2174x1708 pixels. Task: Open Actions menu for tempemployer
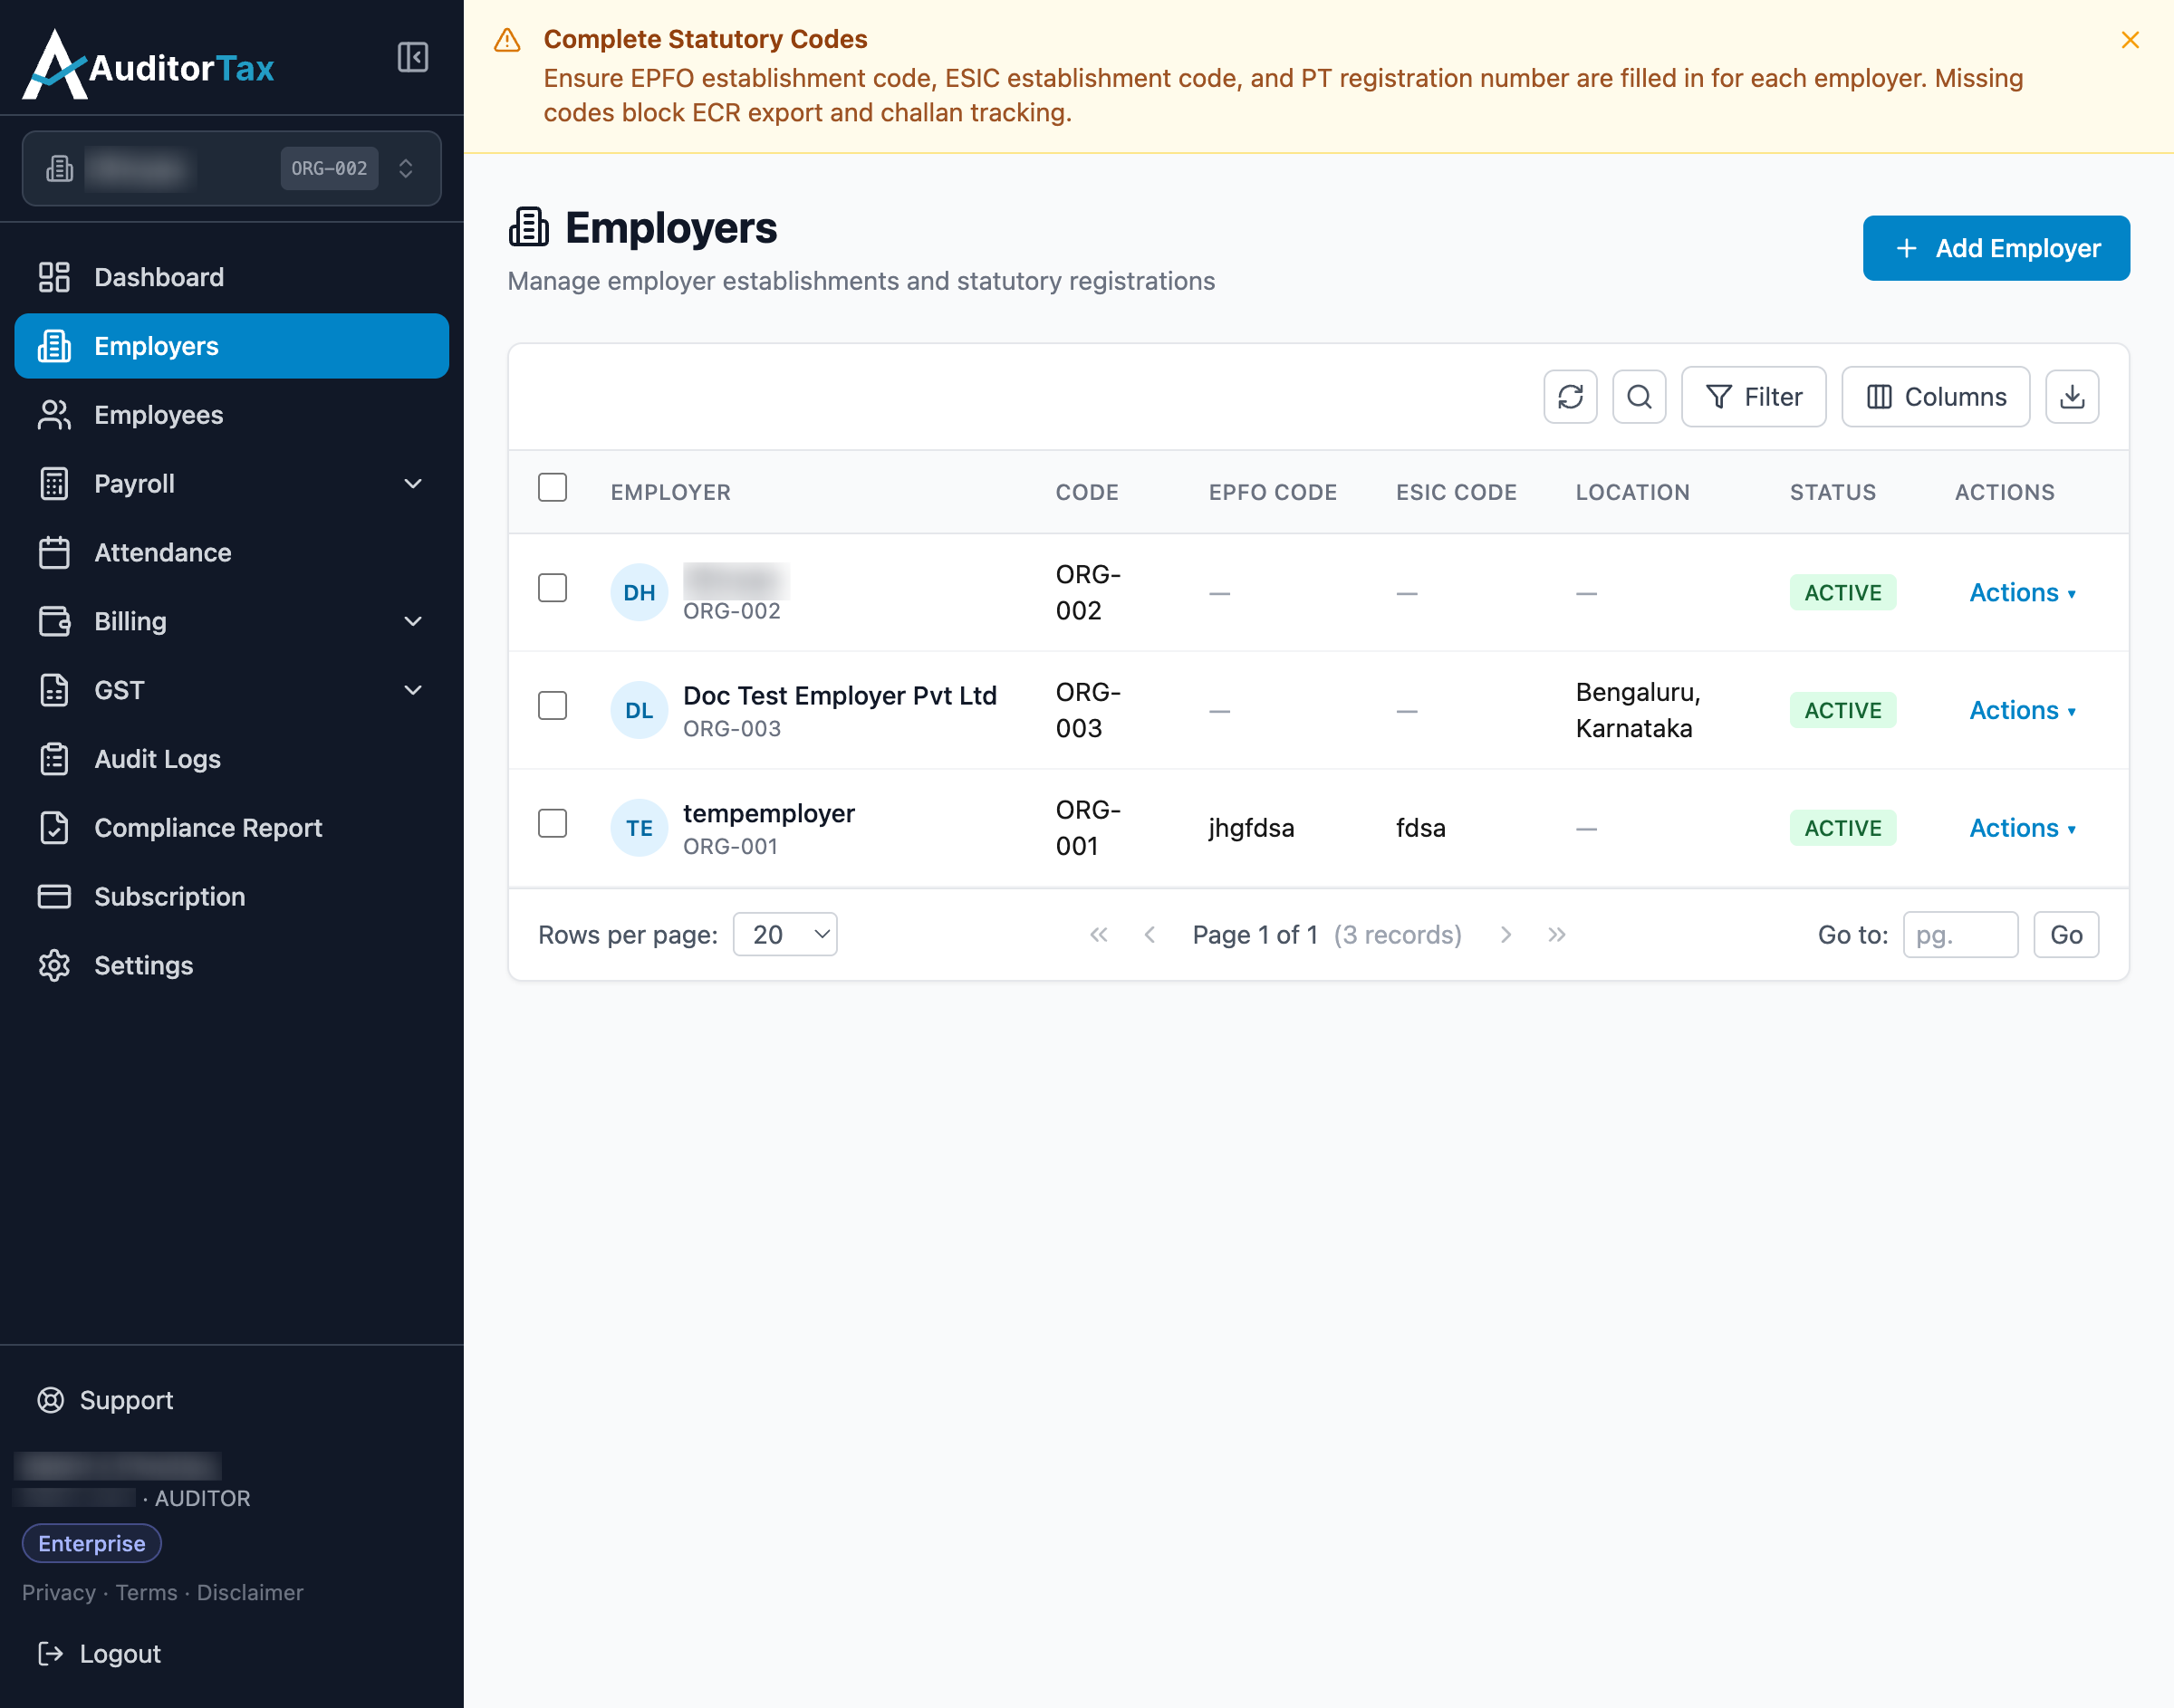(2022, 828)
